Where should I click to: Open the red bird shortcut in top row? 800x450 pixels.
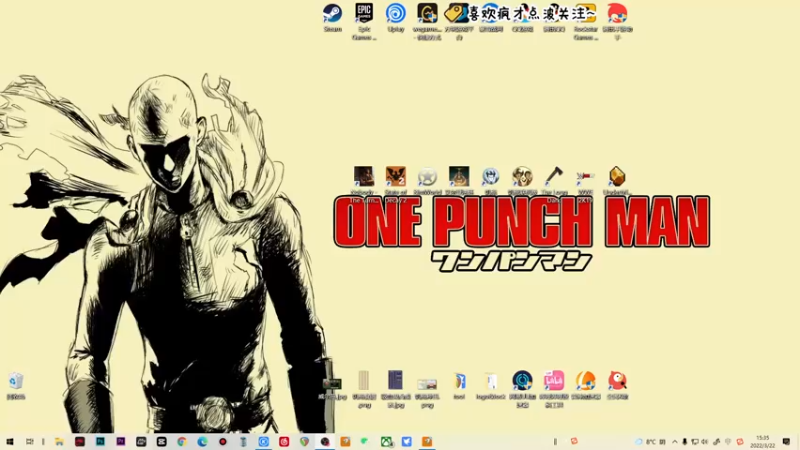[x=617, y=21]
